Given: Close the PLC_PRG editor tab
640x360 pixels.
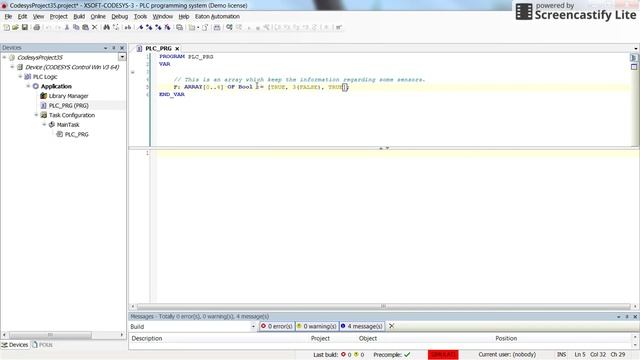Looking at the screenshot, I should (177, 49).
